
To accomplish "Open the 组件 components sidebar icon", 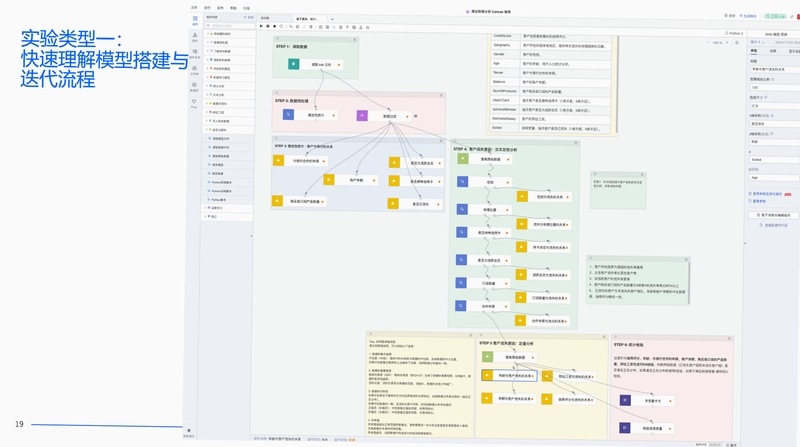I will [195, 20].
